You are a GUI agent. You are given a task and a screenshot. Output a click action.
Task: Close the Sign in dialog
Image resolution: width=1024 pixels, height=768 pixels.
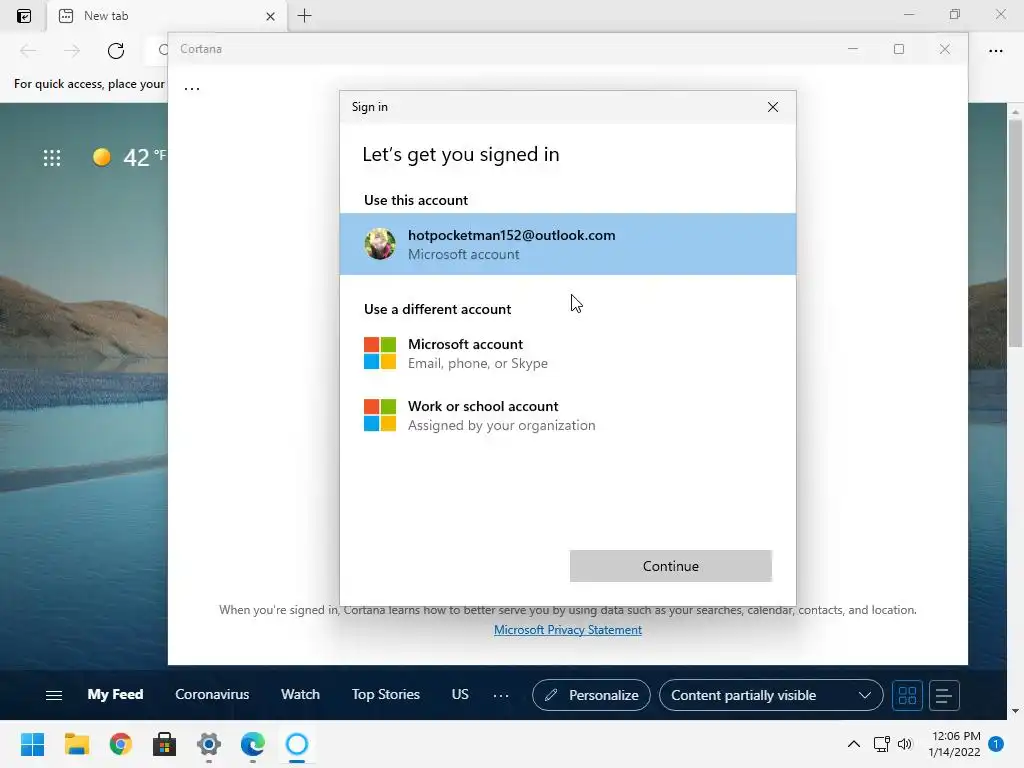[773, 107]
